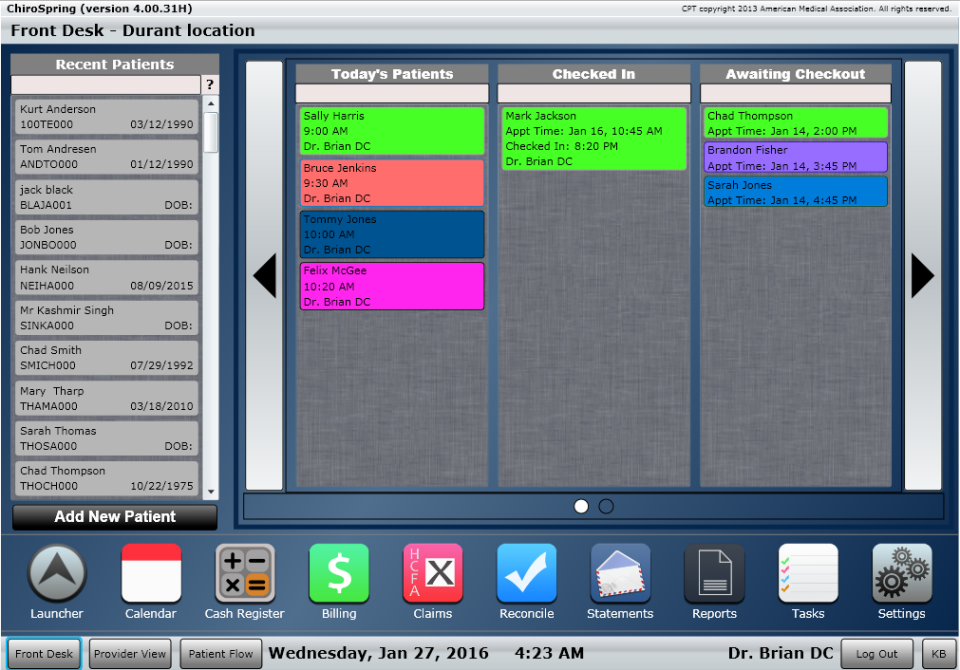Click the question mark help button
This screenshot has width=960, height=670.
(x=210, y=85)
